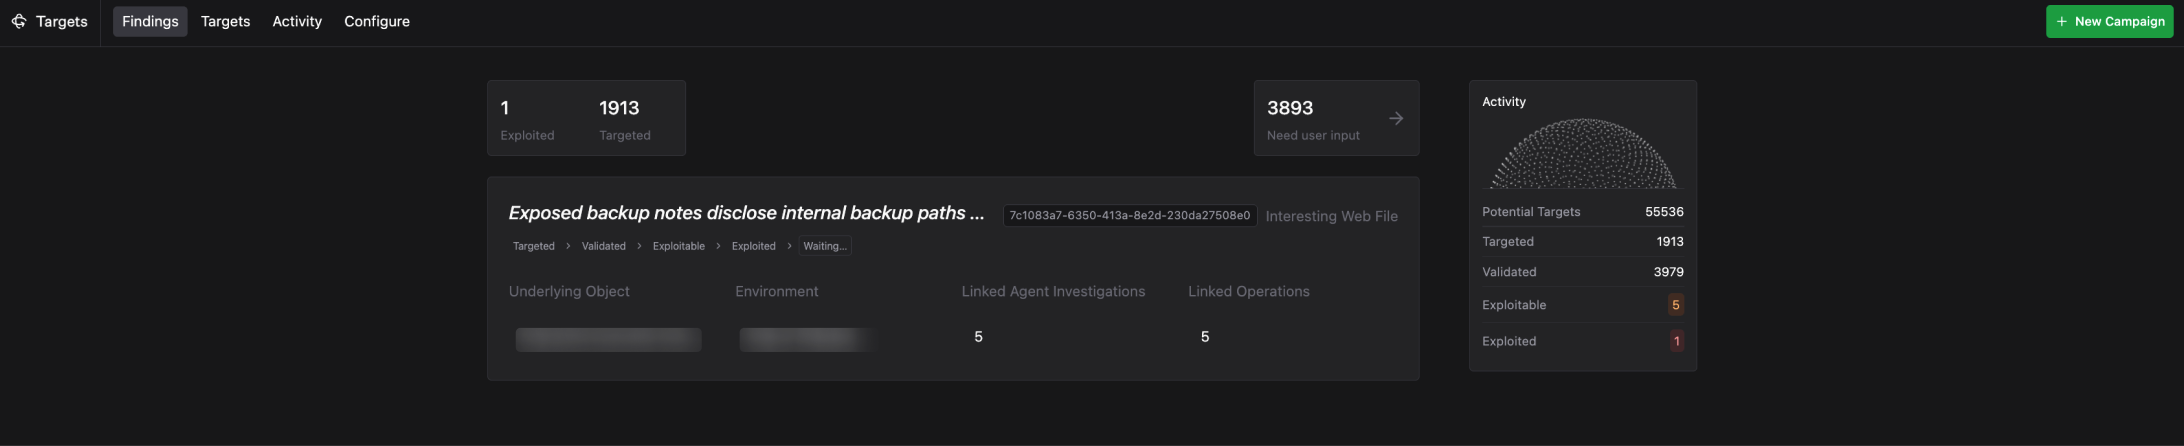Click the Interesting Web File label
2184x446 pixels.
click(x=1331, y=216)
